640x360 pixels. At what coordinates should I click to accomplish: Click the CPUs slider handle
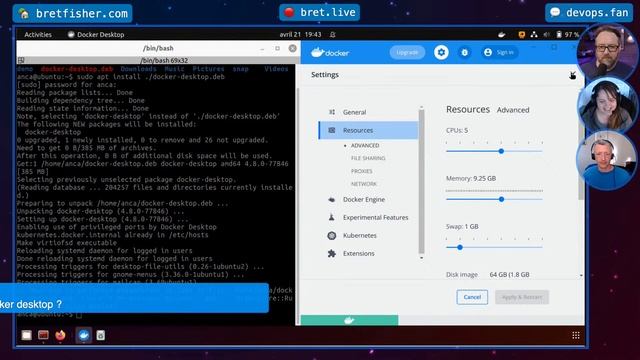[x=501, y=151]
